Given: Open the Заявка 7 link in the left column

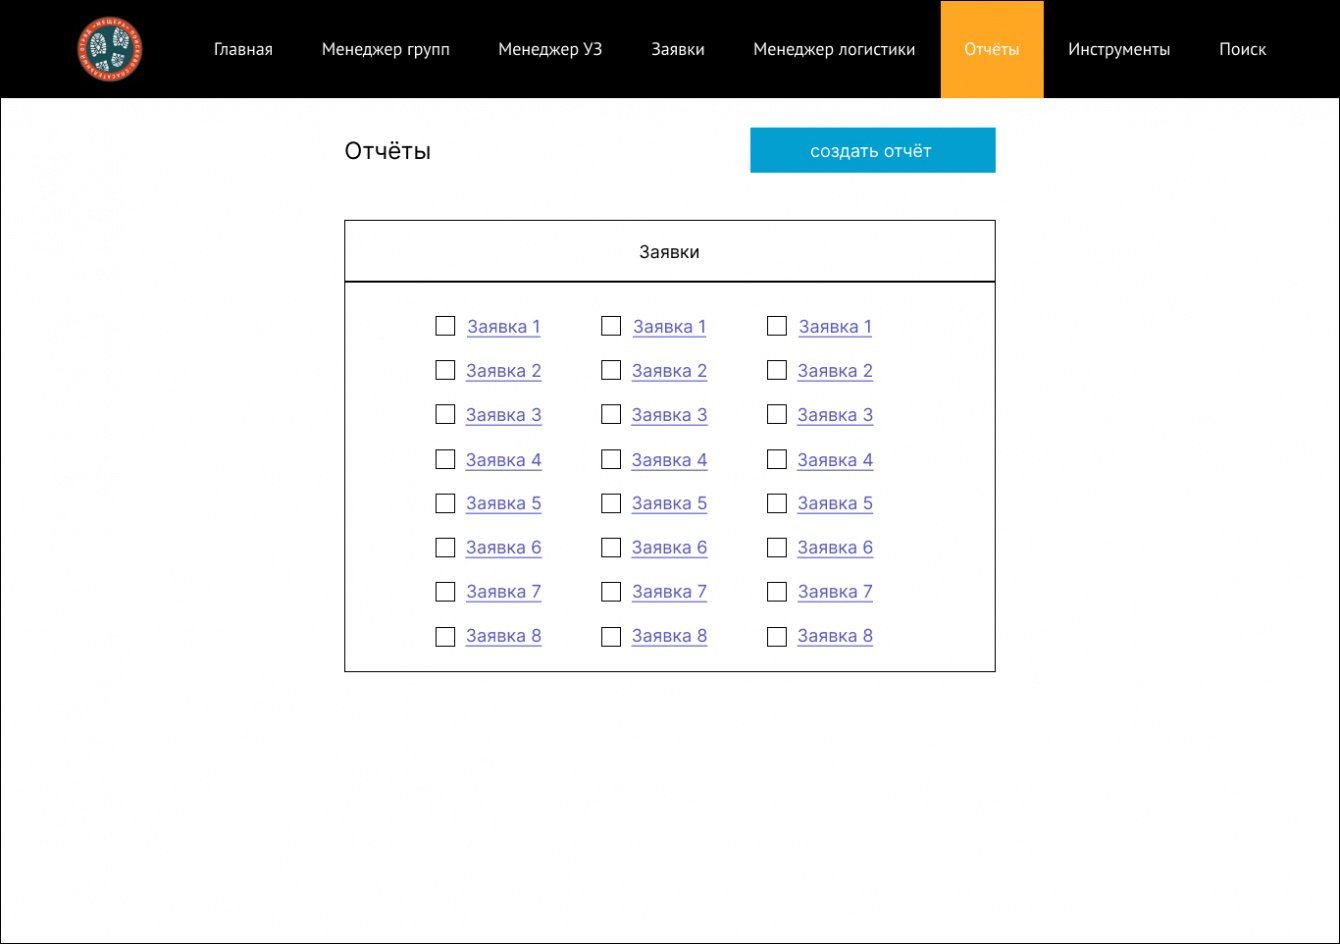Looking at the screenshot, I should (x=504, y=592).
